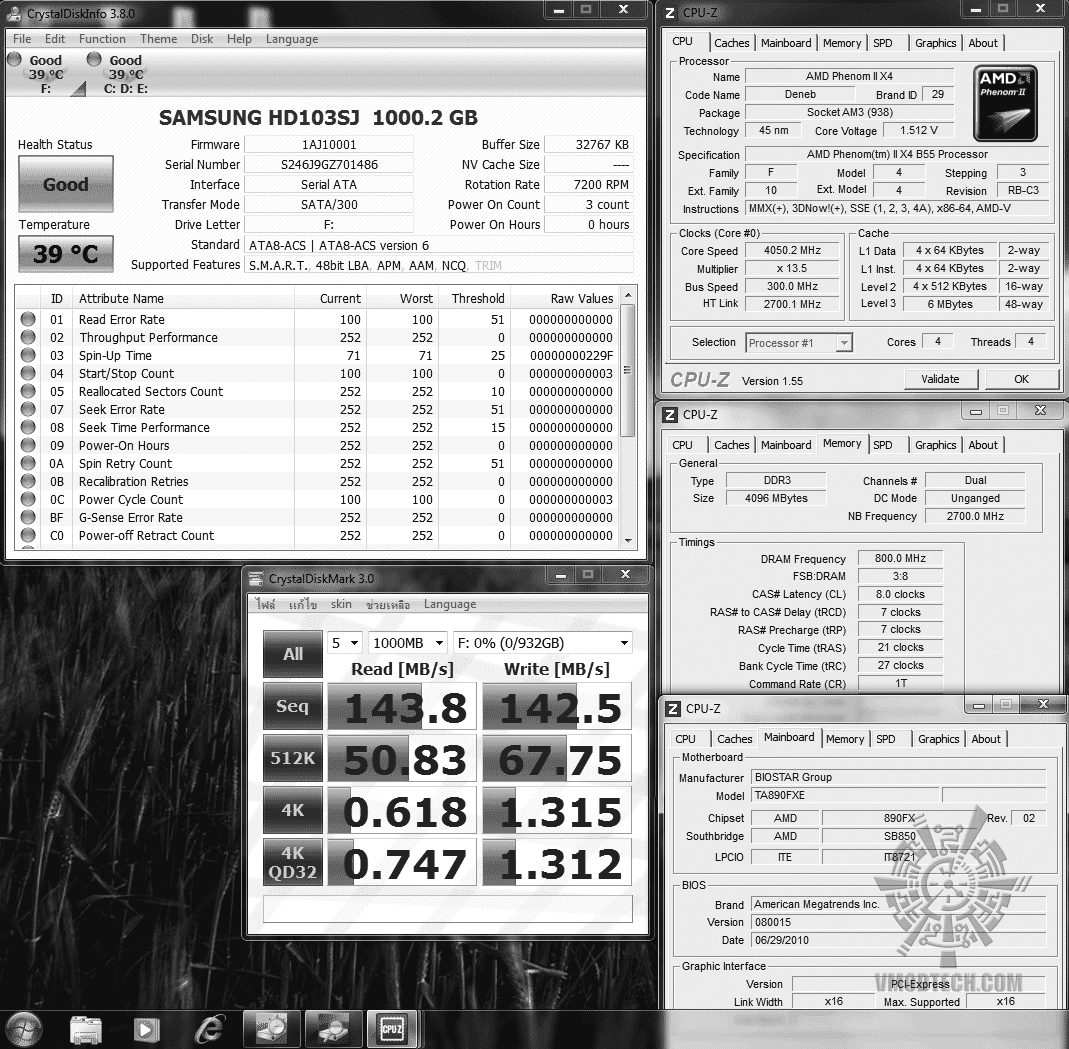Open the File menu in CrystalDiskInfo
The width and height of the screenshot is (1069, 1049).
click(x=22, y=39)
